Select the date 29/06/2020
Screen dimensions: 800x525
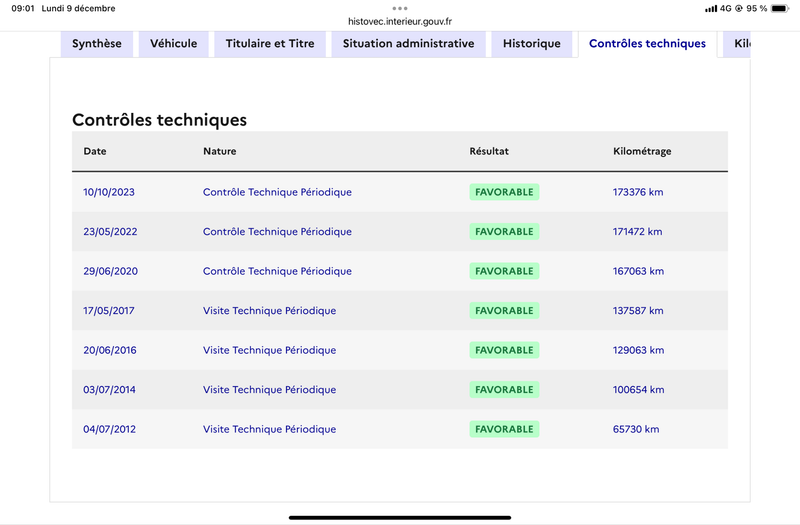(x=110, y=271)
